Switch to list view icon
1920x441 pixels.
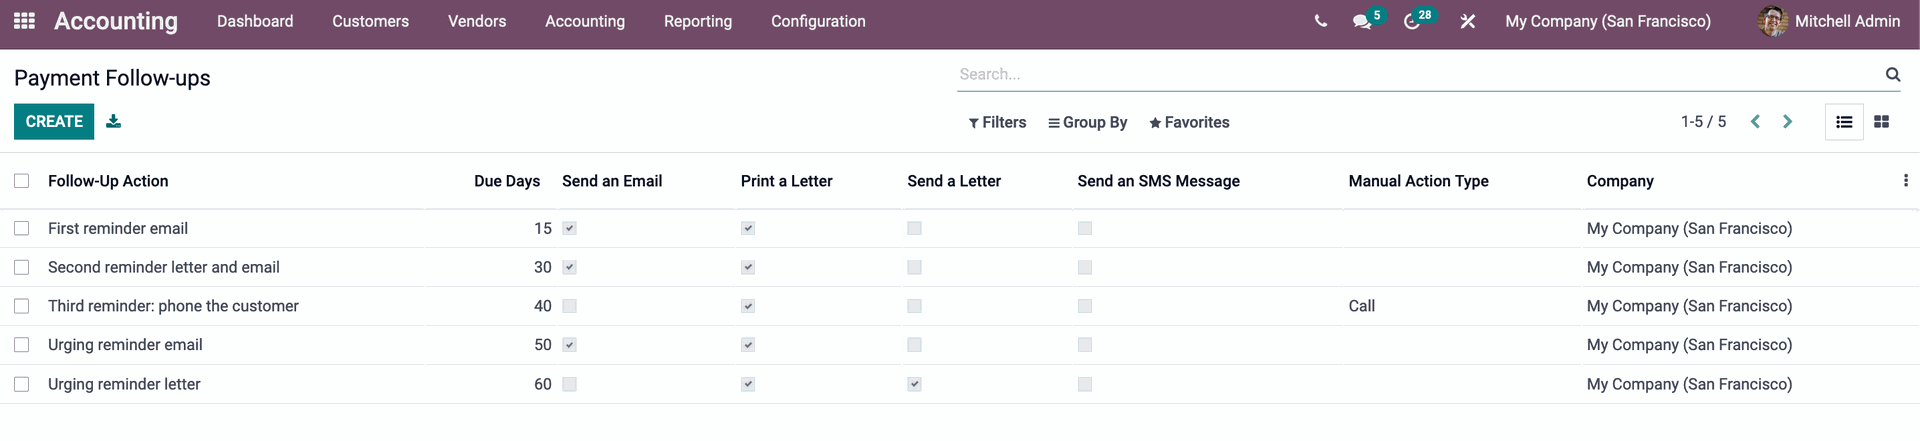click(1844, 122)
